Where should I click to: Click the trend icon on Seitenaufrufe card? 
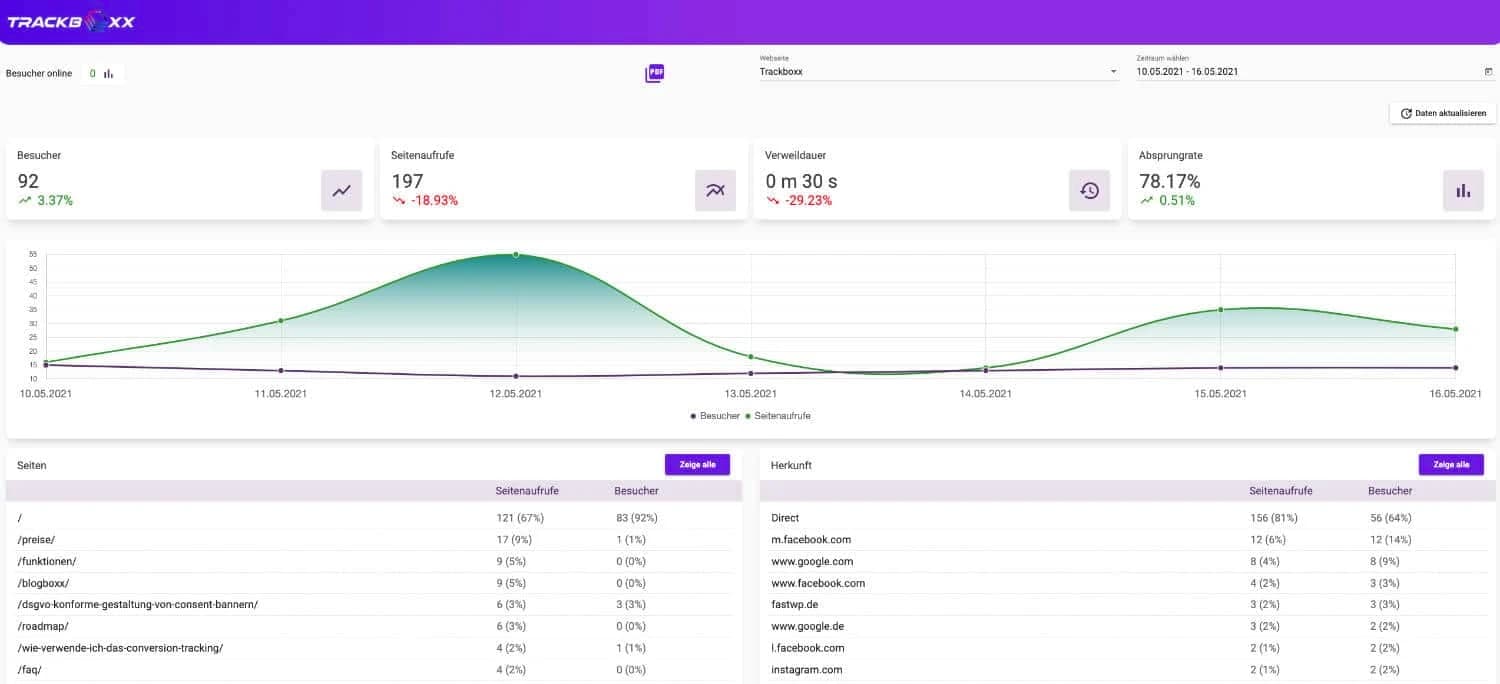click(x=715, y=190)
